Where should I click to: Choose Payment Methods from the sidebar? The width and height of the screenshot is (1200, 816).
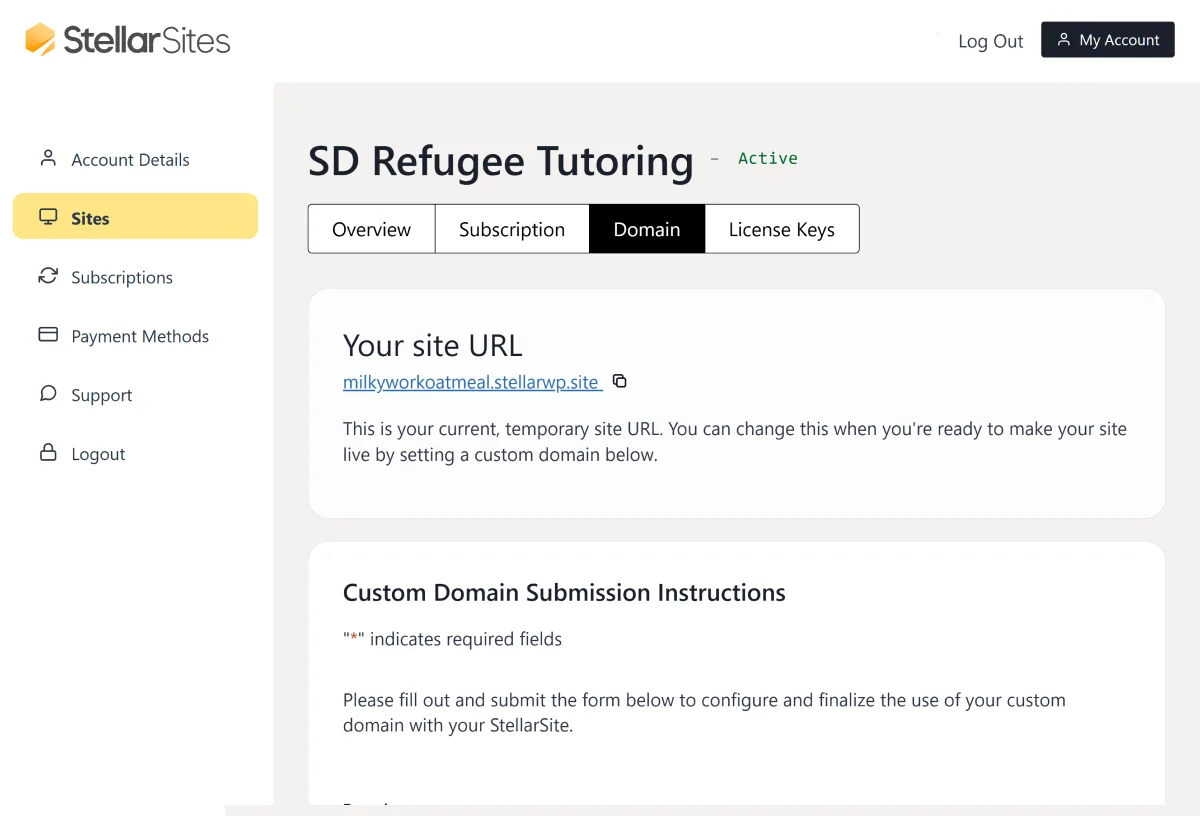[140, 335]
